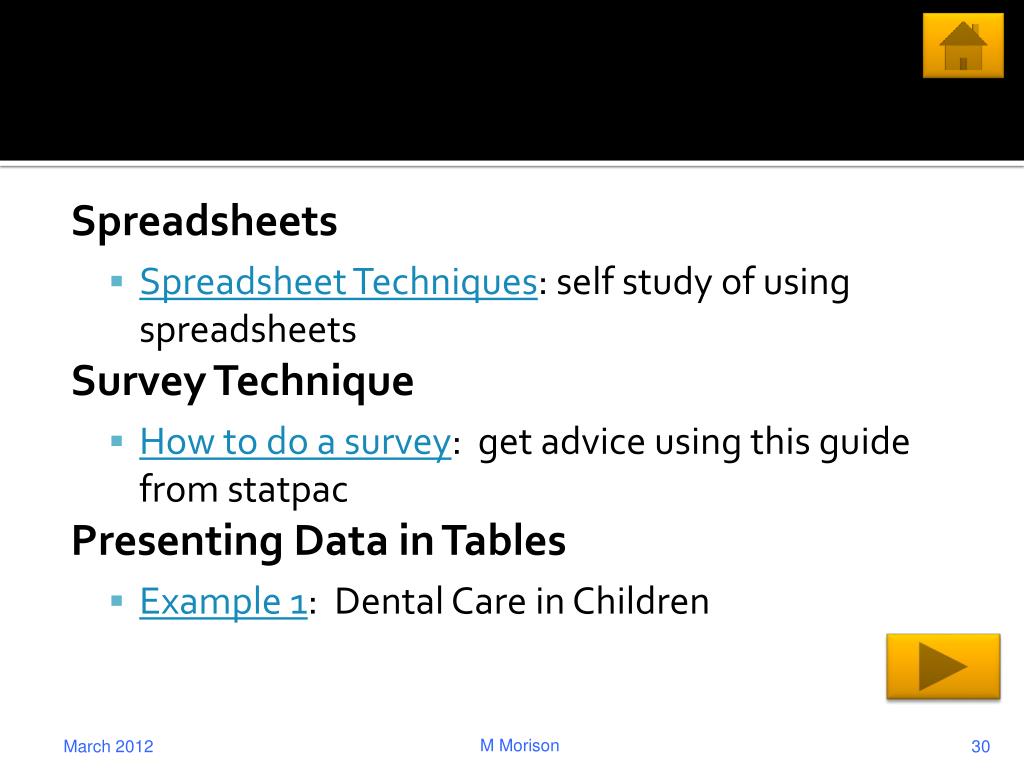
Task: Select the Spreadsheets heading
Action: pyautogui.click(x=204, y=221)
